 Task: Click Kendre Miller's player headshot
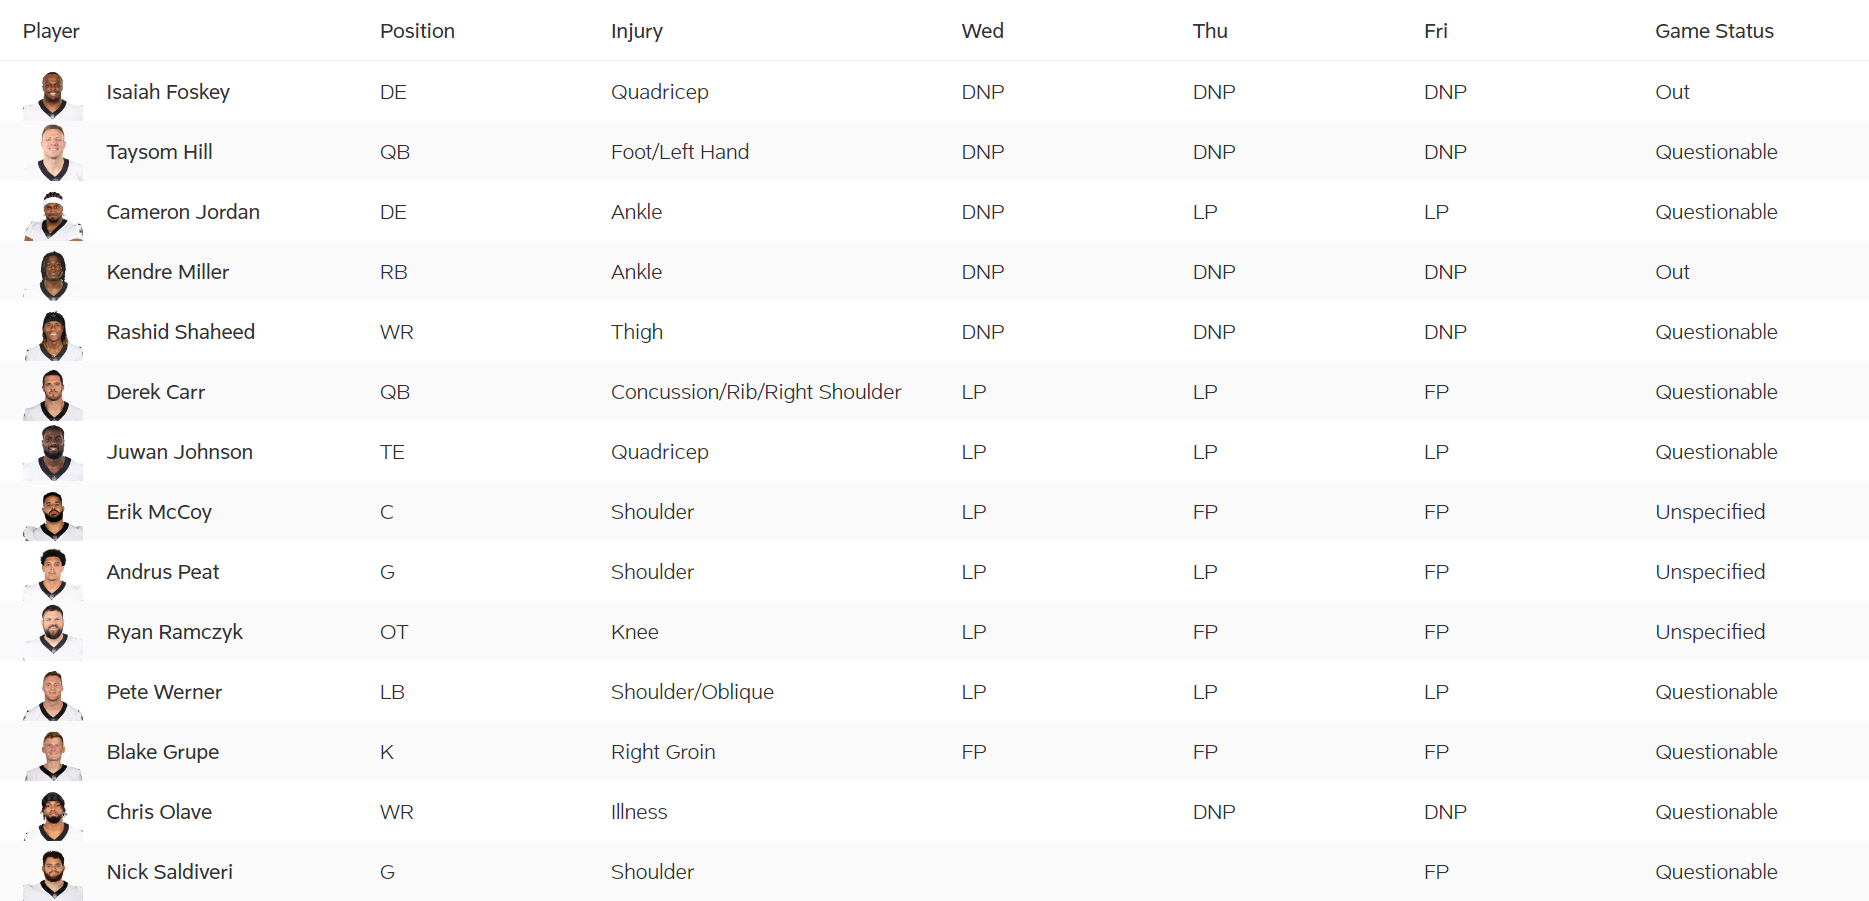[53, 274]
